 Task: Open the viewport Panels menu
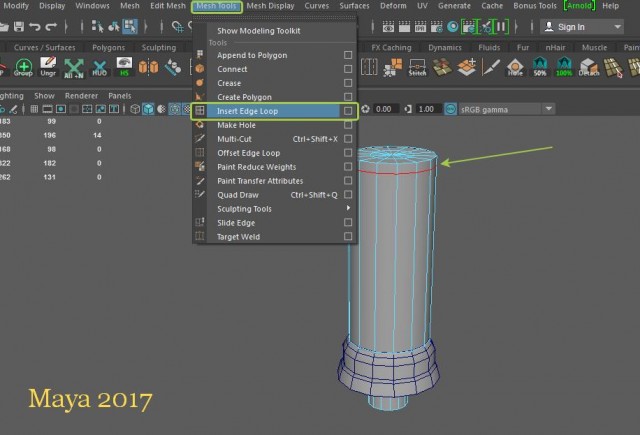[120, 96]
